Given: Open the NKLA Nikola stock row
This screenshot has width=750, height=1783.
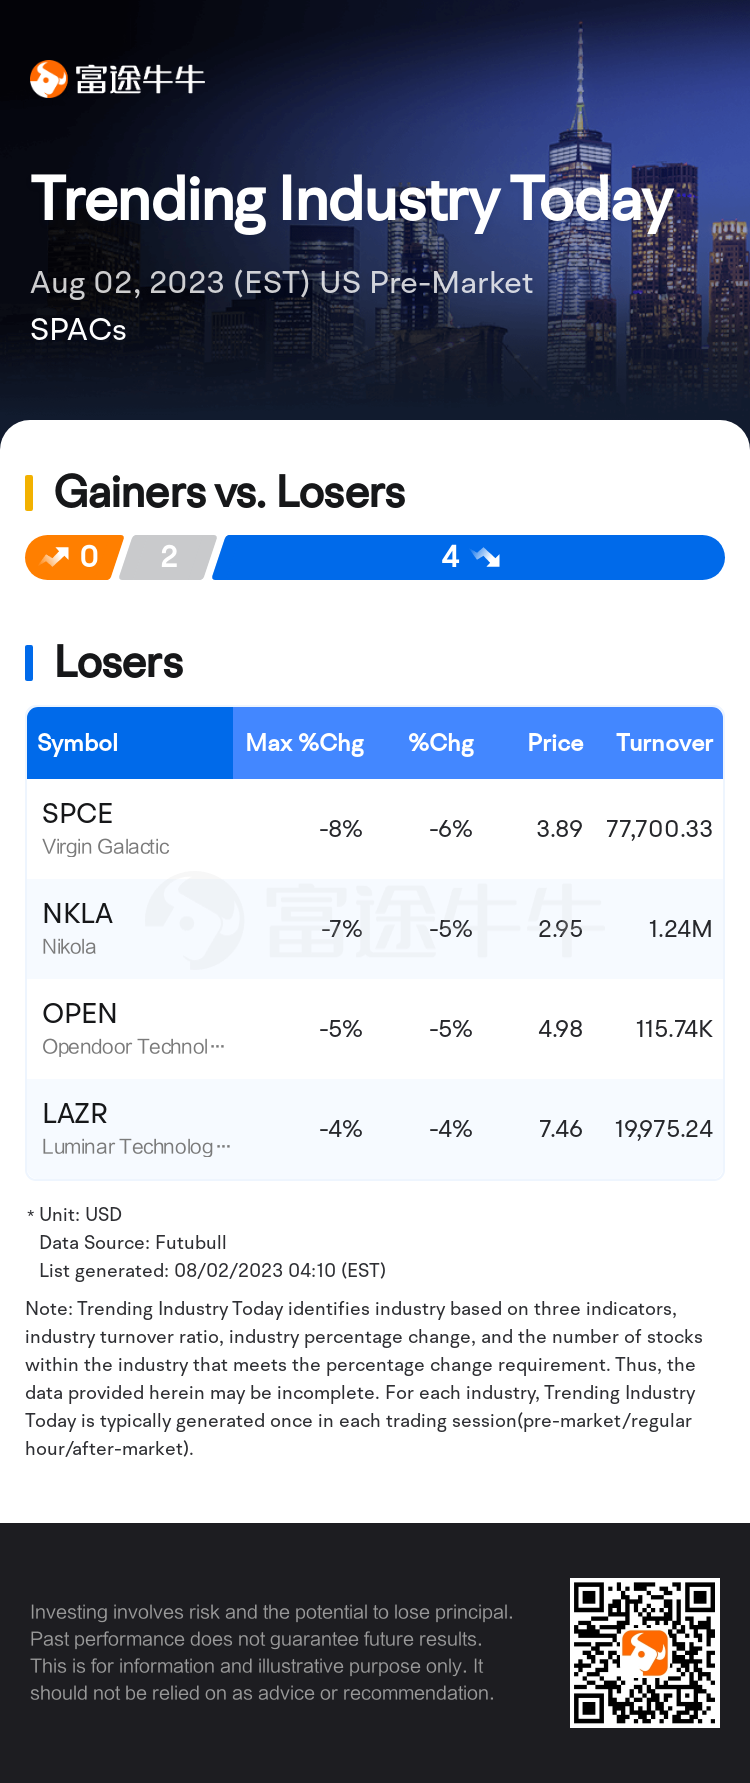Looking at the screenshot, I should click(x=375, y=929).
